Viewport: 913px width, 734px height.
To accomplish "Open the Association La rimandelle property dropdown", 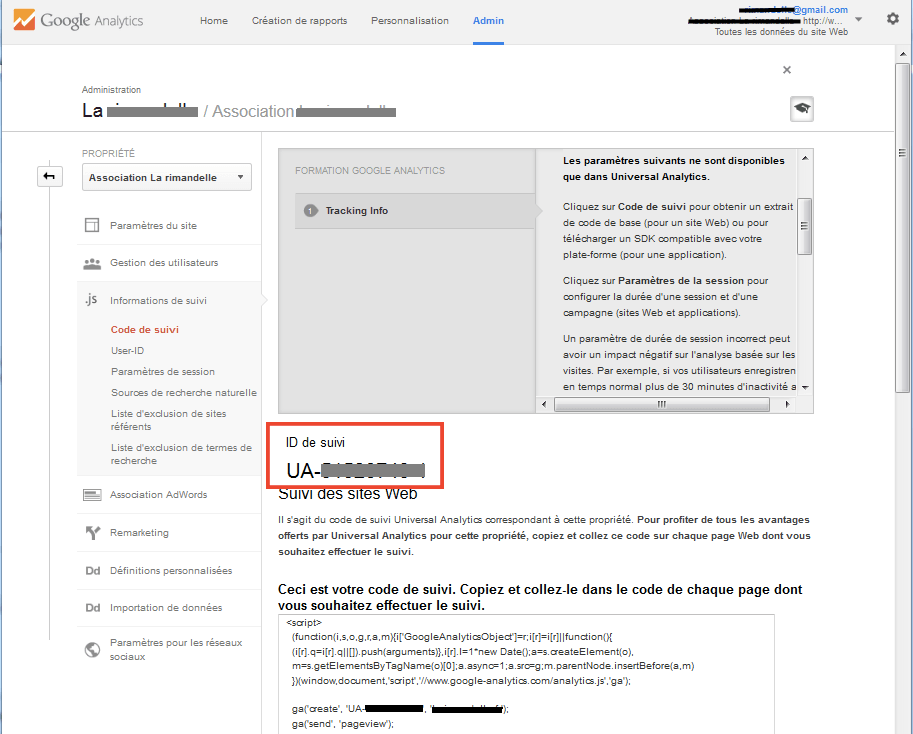I will (x=166, y=178).
